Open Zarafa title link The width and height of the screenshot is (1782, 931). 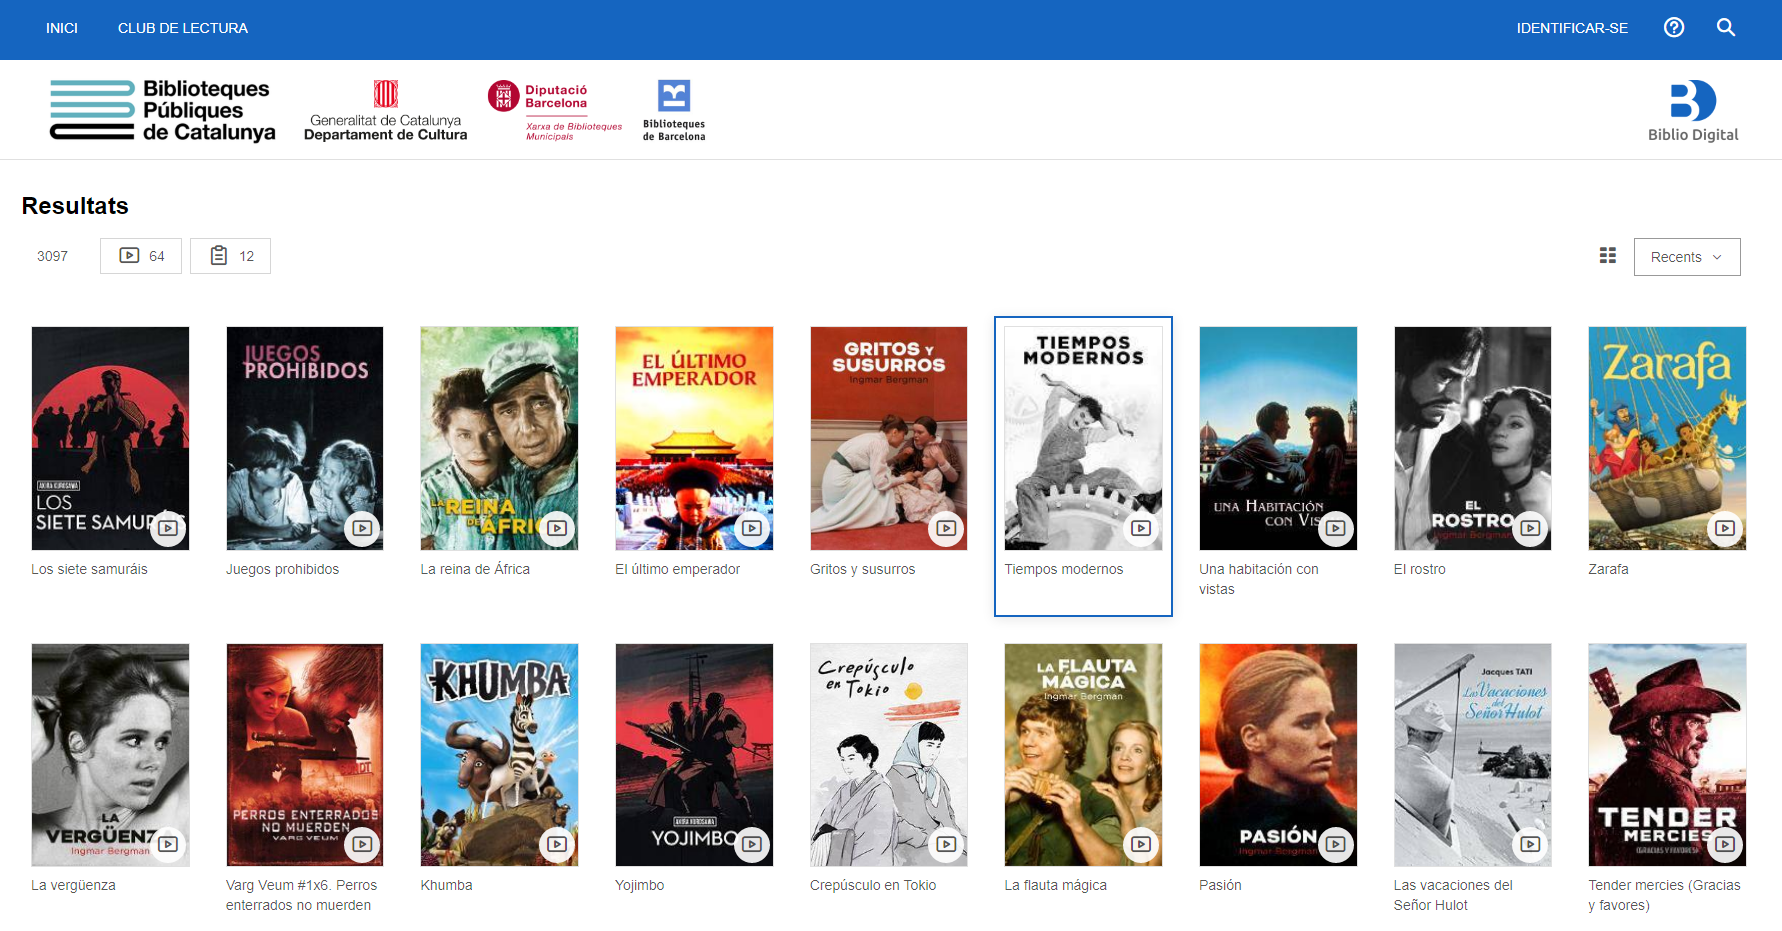(1608, 569)
